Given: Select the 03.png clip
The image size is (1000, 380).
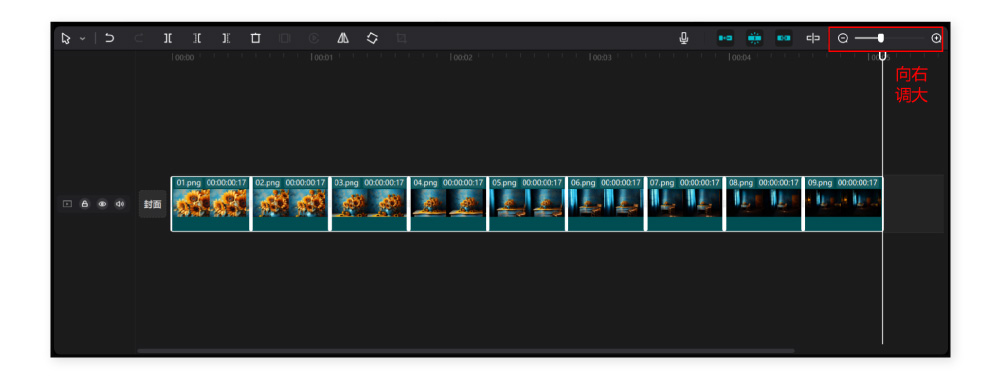Looking at the screenshot, I should coord(369,203).
